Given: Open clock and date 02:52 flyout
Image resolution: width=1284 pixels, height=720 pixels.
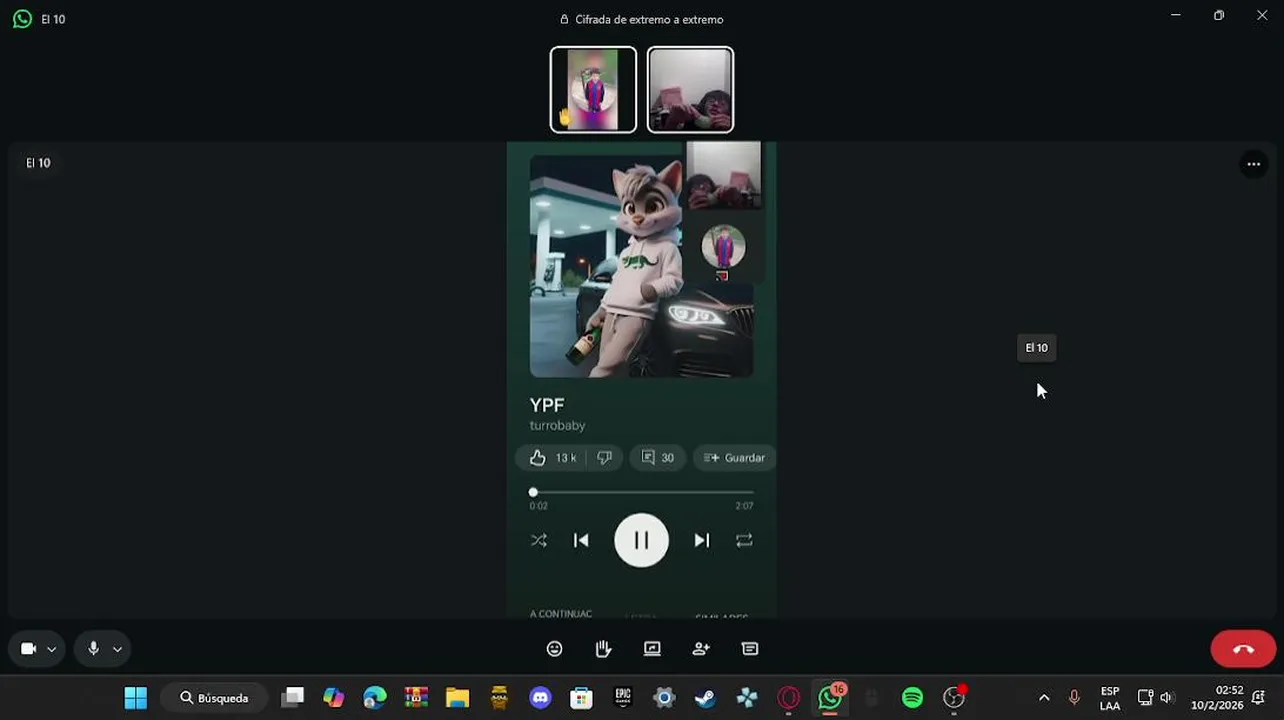Looking at the screenshot, I should pos(1218,698).
